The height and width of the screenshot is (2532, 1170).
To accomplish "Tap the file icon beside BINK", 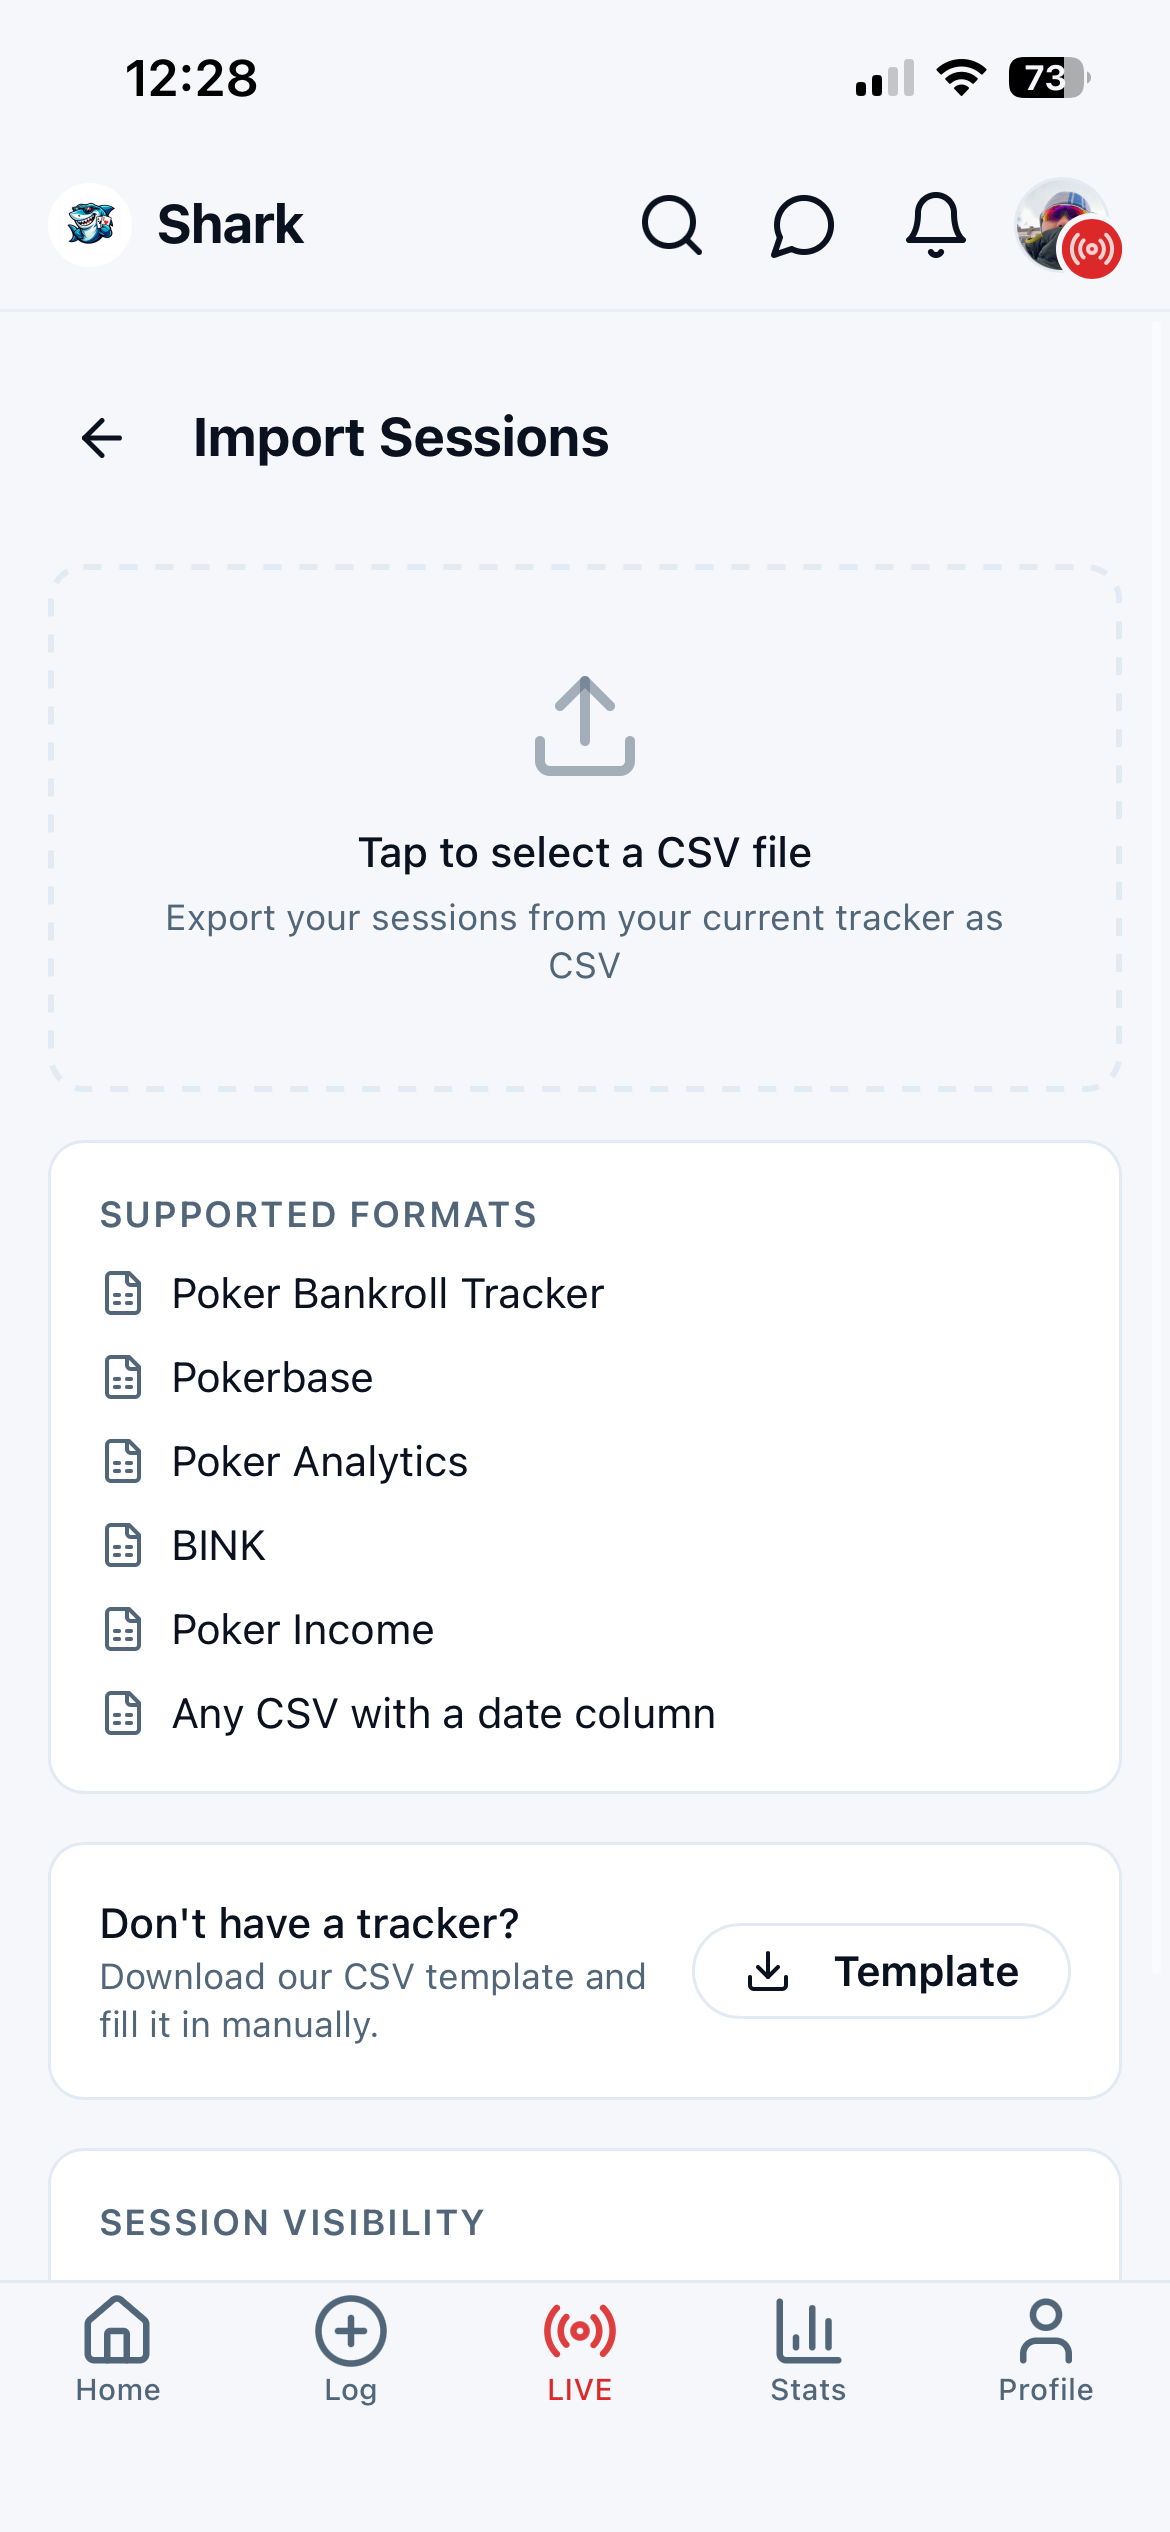I will coord(123,1546).
